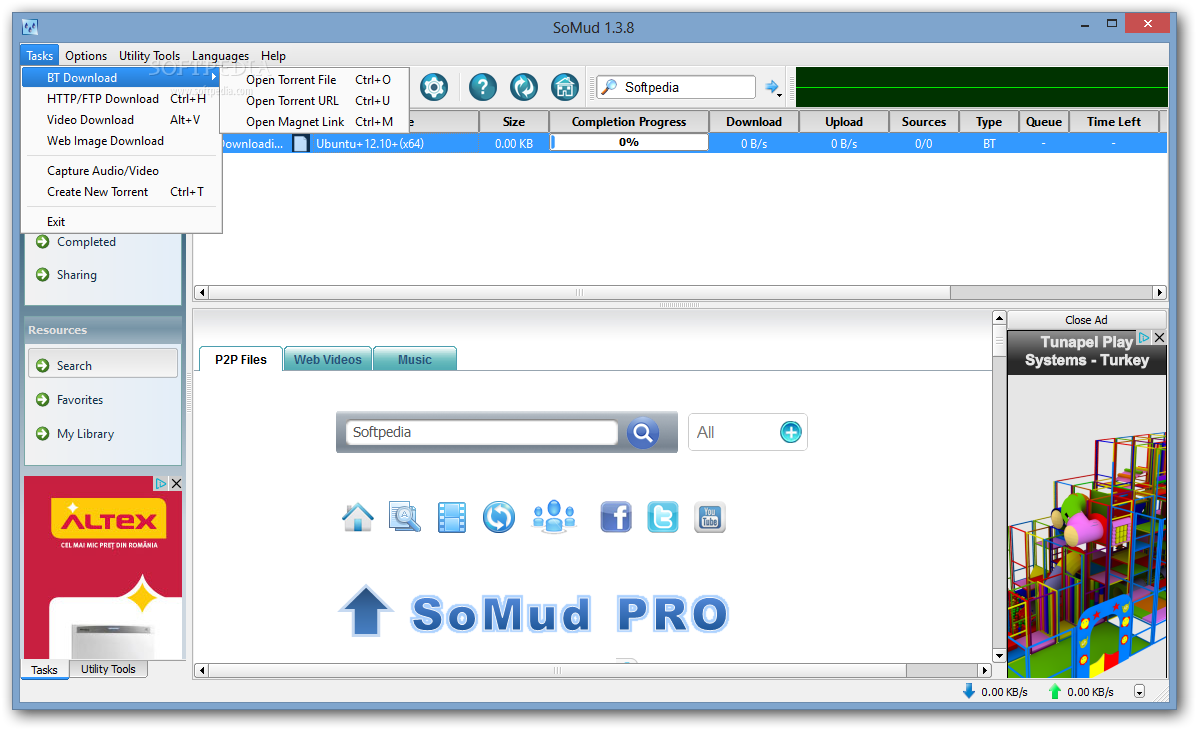Open the settings gear in toolbar
Viewport: 1197px width, 730px height.
pos(434,87)
